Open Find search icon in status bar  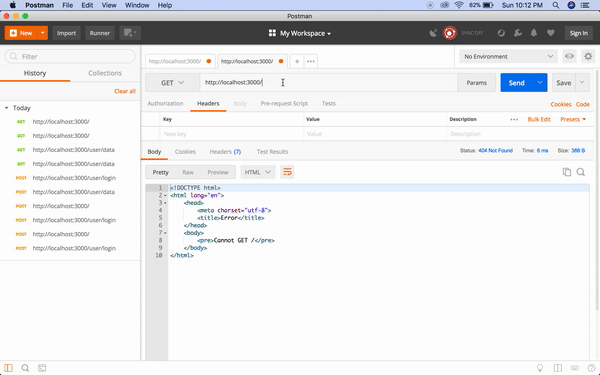(25, 368)
